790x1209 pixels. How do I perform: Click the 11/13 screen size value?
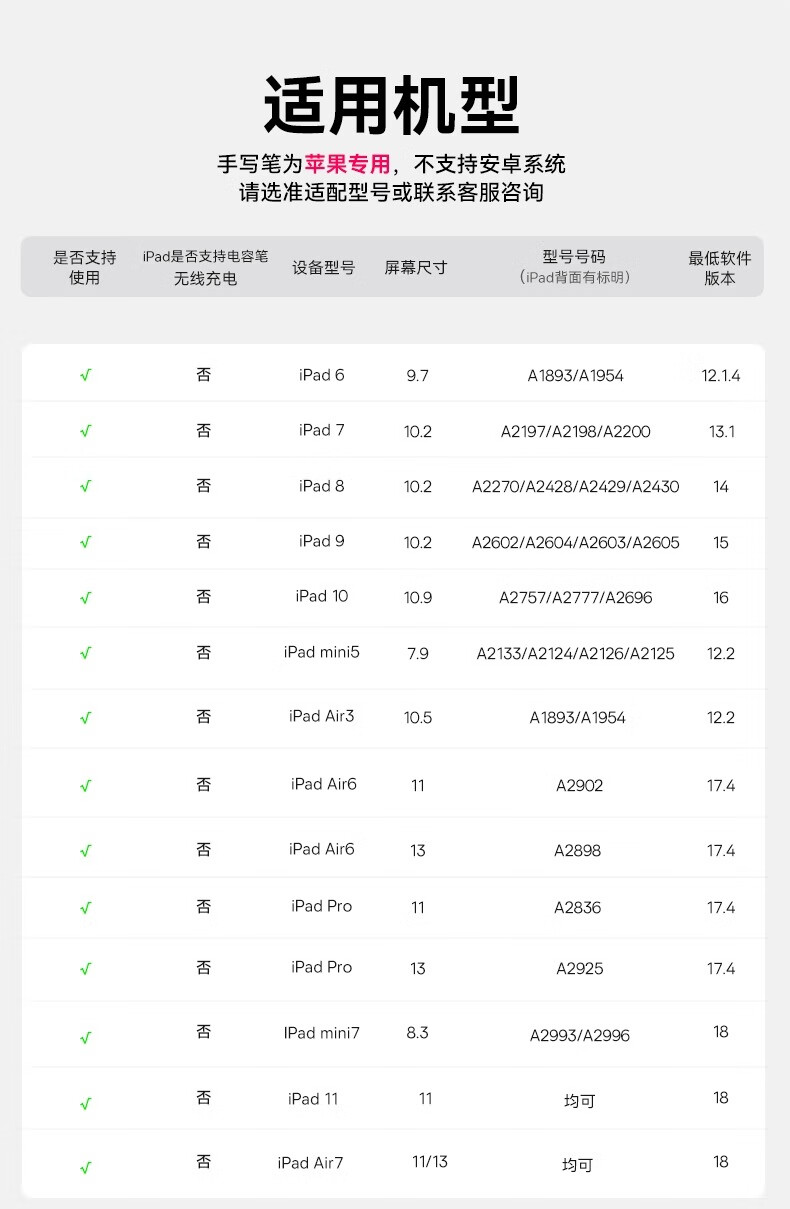(x=430, y=1162)
